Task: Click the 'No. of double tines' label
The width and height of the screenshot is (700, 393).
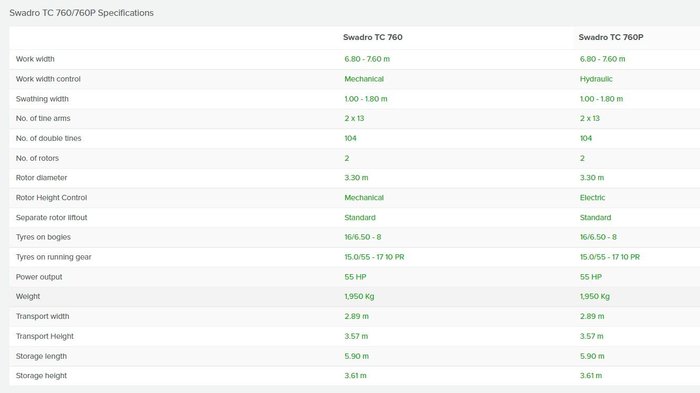Action: (48, 138)
